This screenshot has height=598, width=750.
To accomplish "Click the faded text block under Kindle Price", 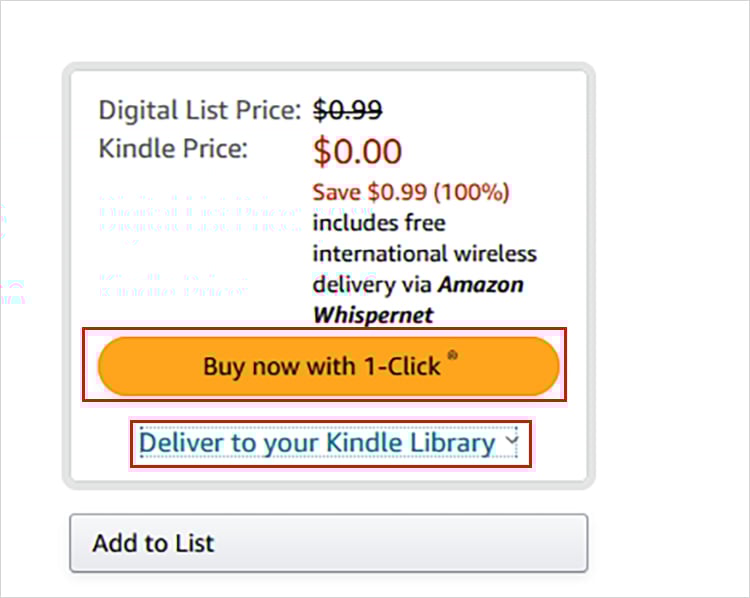I will (x=198, y=215).
